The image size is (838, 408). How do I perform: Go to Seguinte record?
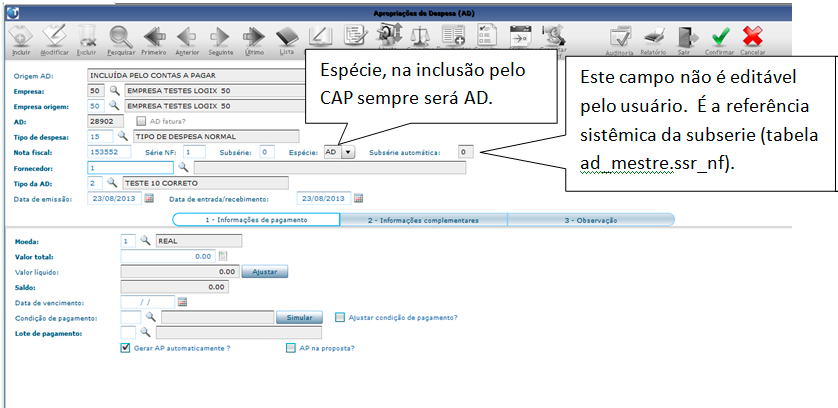220,37
